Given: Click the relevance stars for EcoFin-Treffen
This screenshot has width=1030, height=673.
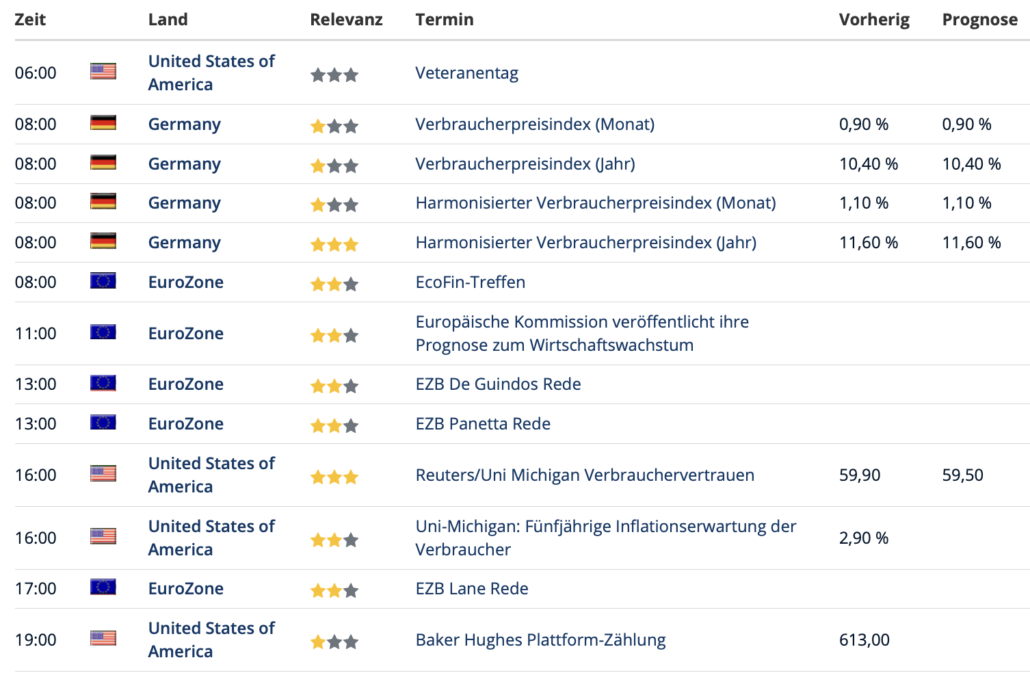Looking at the screenshot, I should tap(334, 284).
